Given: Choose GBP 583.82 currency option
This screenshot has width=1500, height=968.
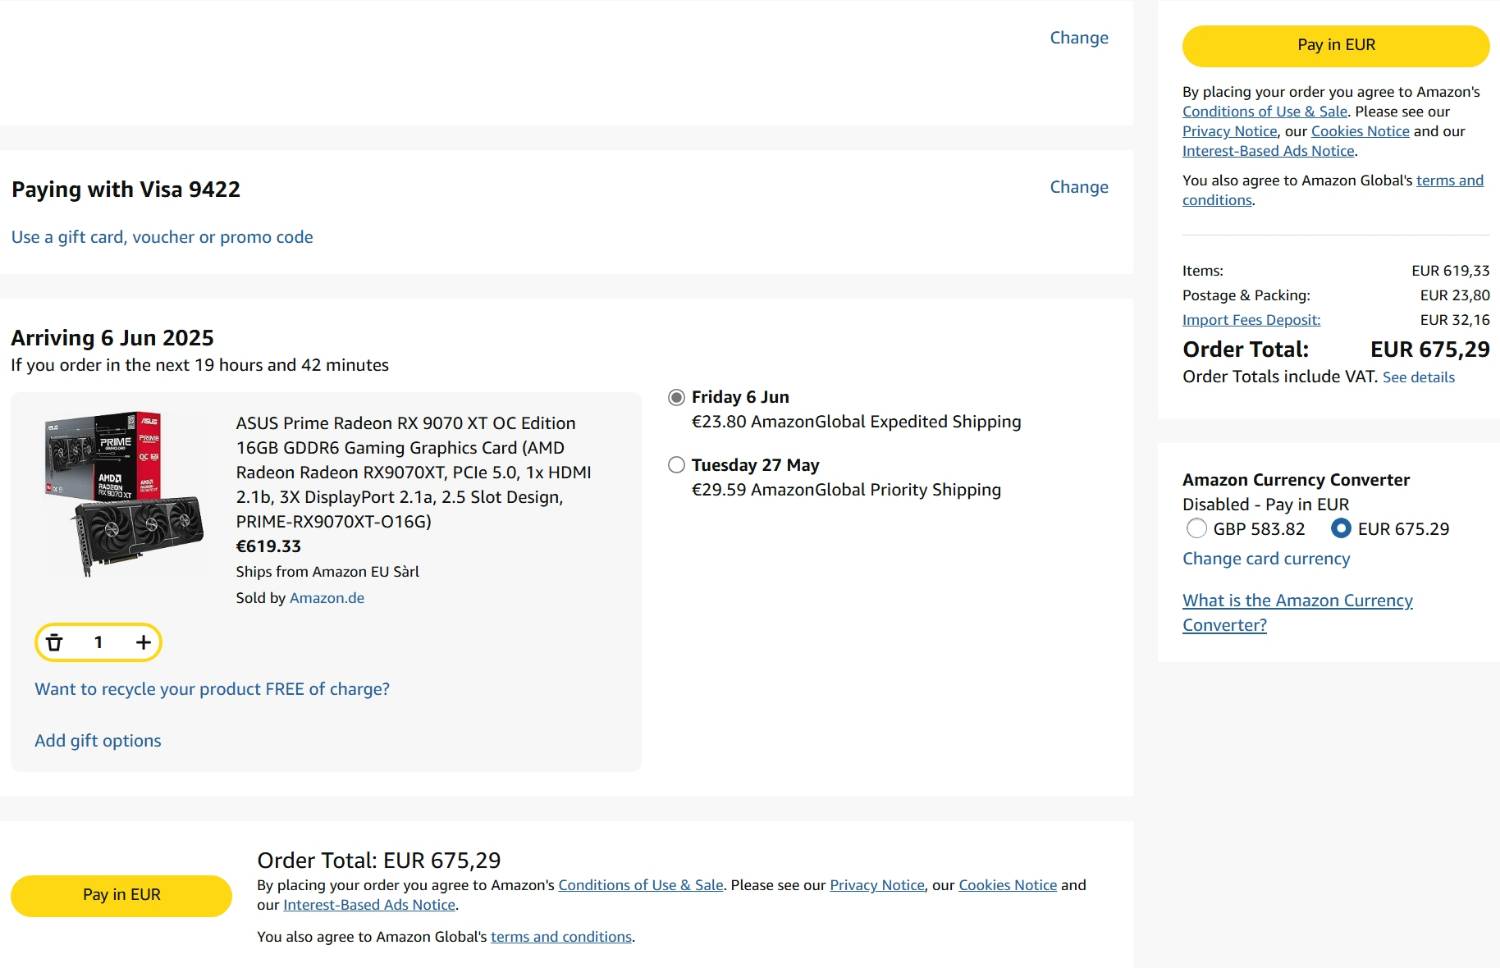Looking at the screenshot, I should click(x=1196, y=529).
